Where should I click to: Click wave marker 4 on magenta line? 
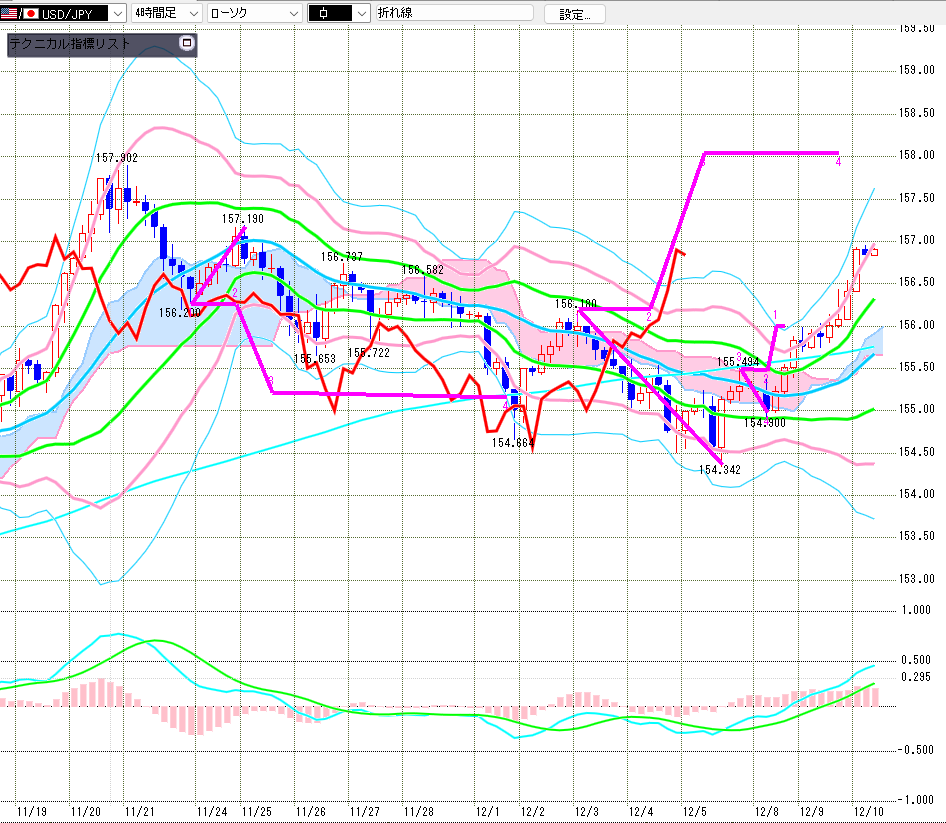point(837,162)
